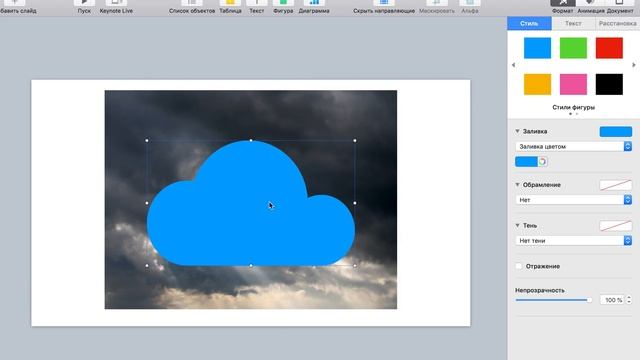Apply the blue shape style

pyautogui.click(x=537, y=48)
